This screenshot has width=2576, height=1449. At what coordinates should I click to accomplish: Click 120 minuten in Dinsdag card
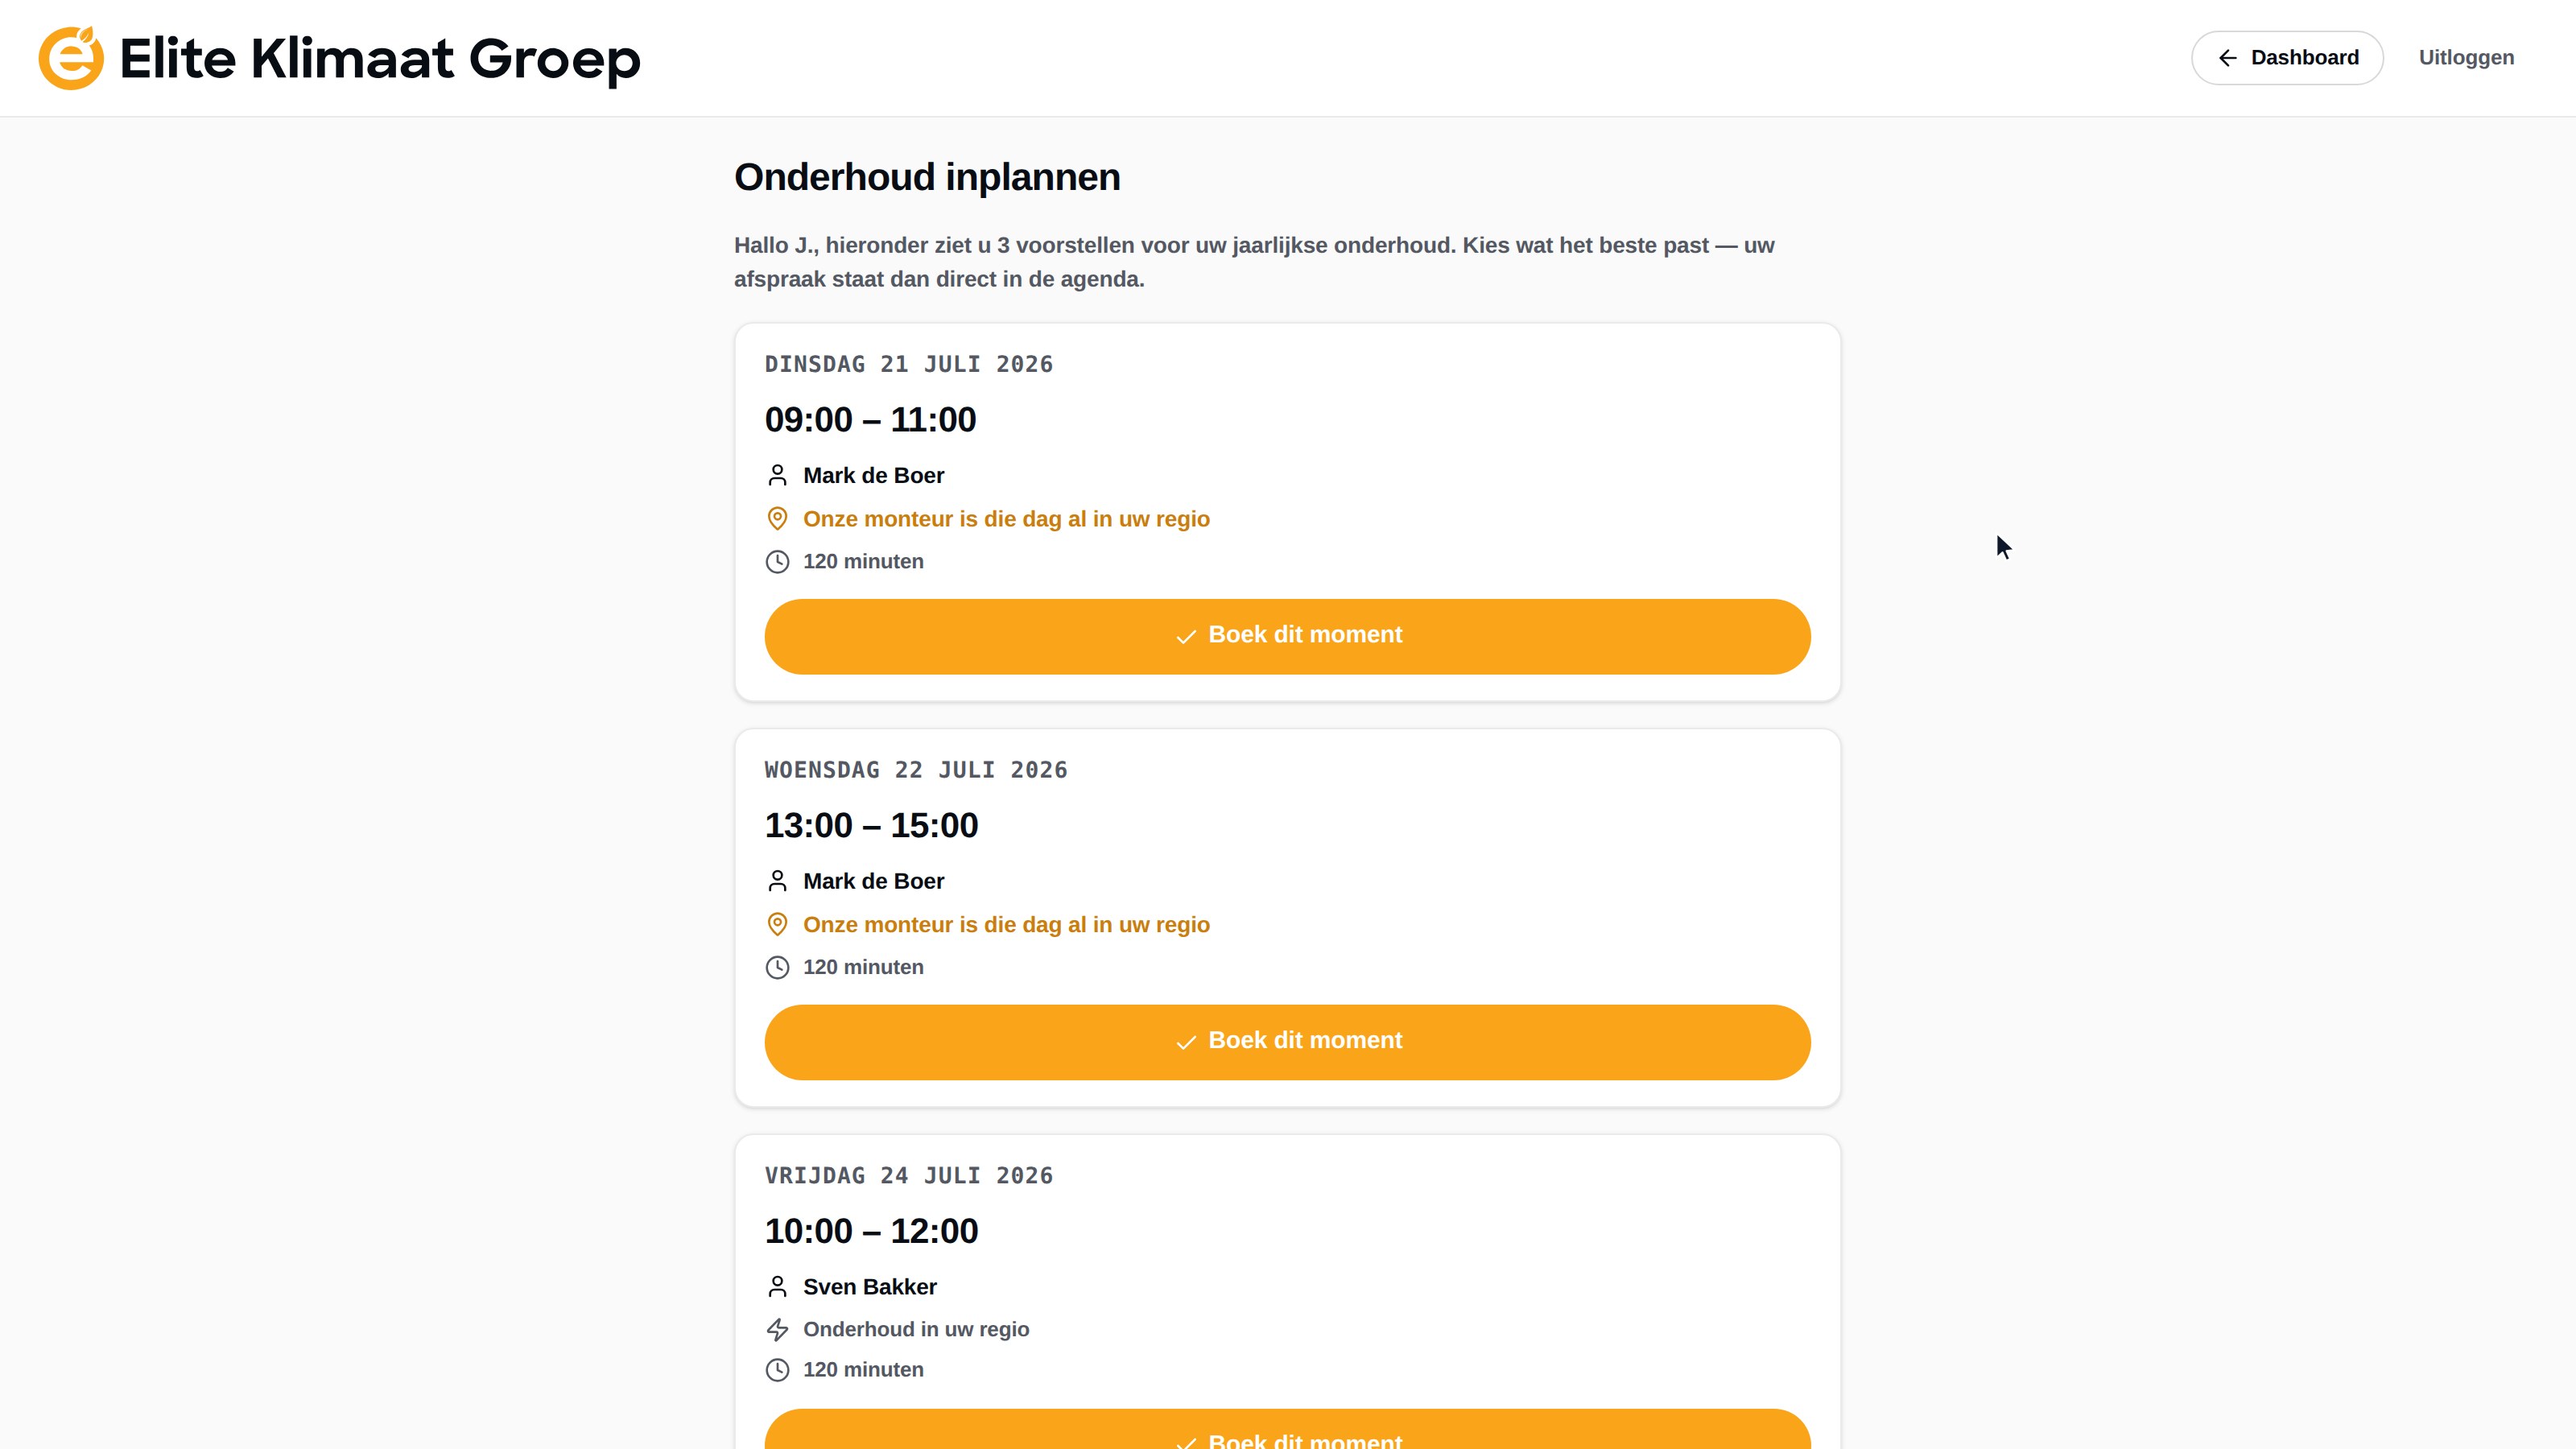click(863, 562)
